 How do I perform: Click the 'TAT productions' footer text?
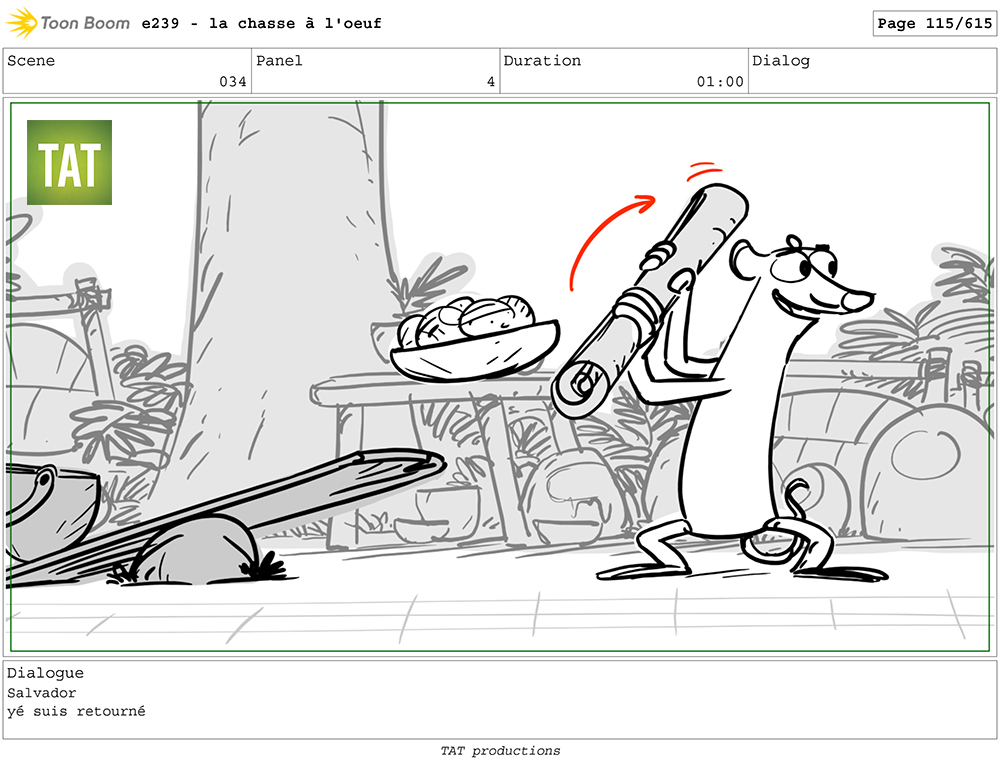pos(500,751)
